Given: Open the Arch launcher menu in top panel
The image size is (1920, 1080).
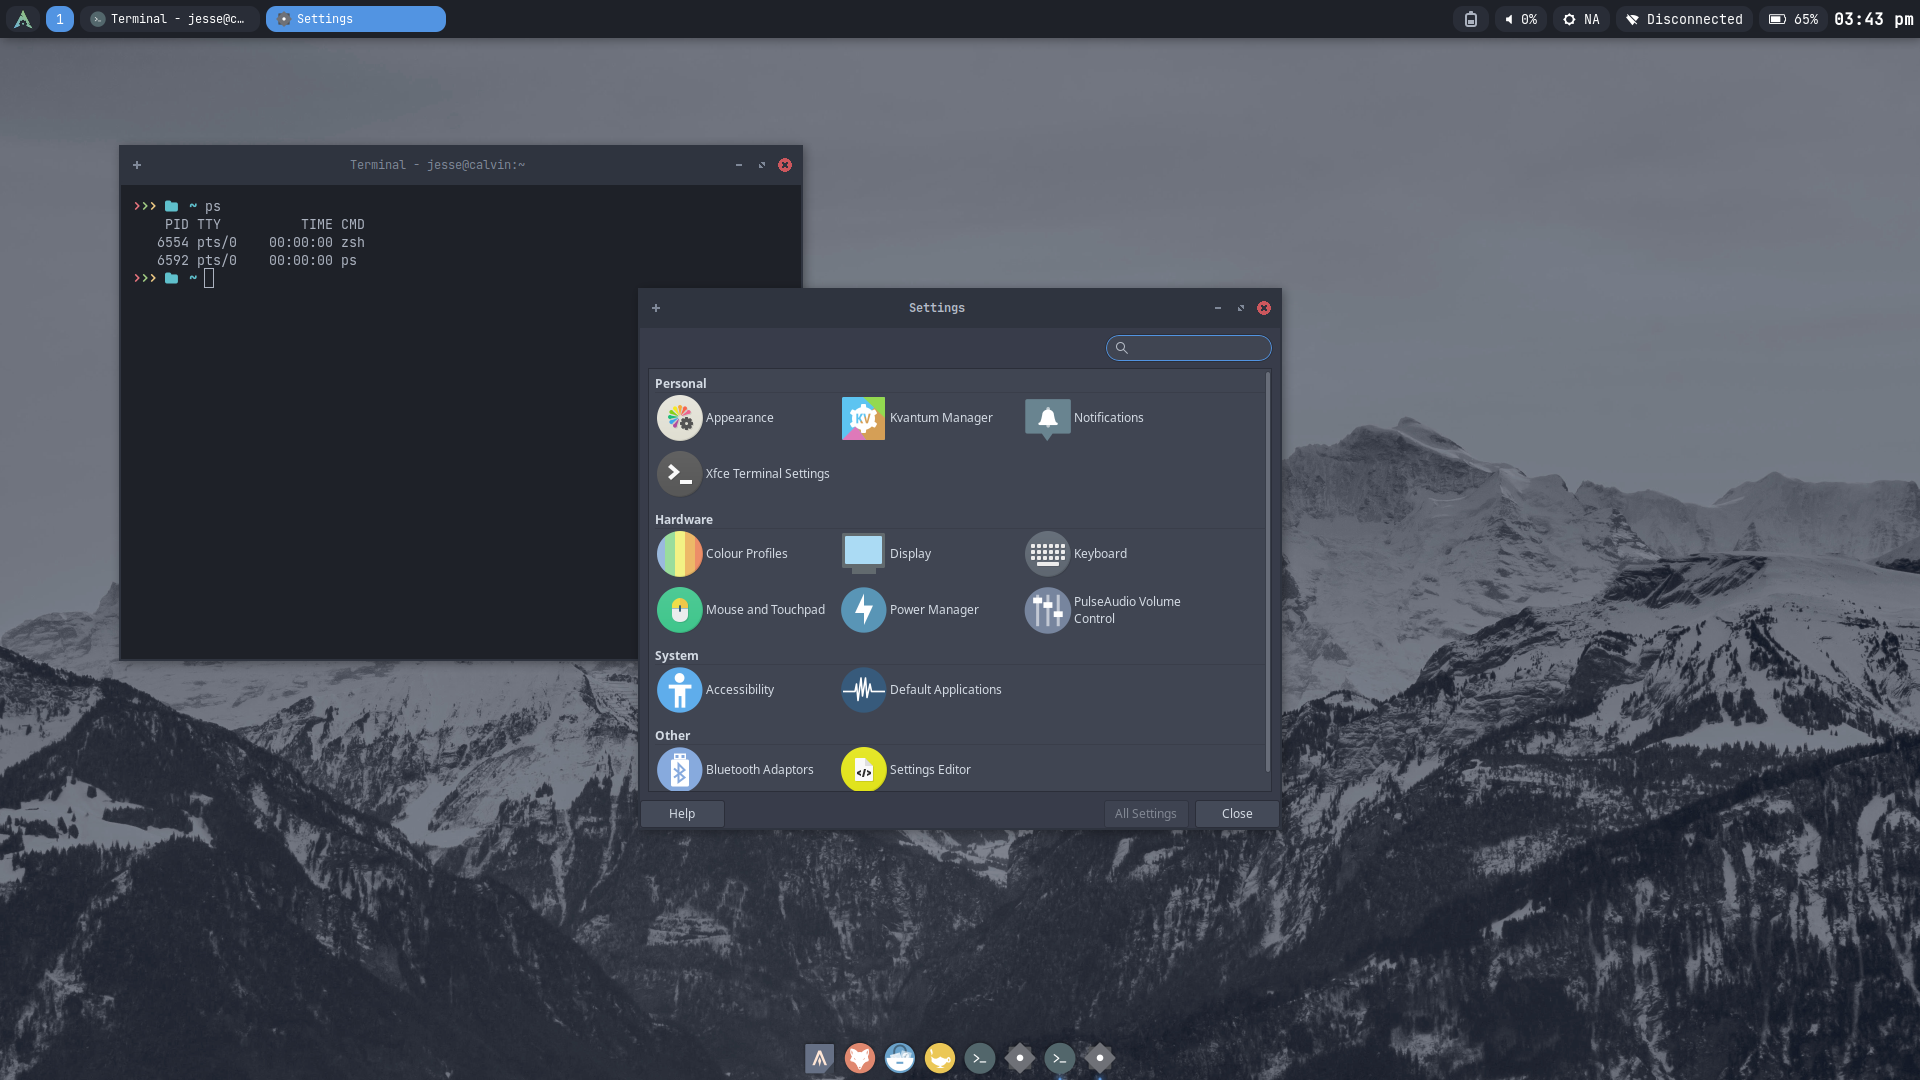Looking at the screenshot, I should 23,19.
